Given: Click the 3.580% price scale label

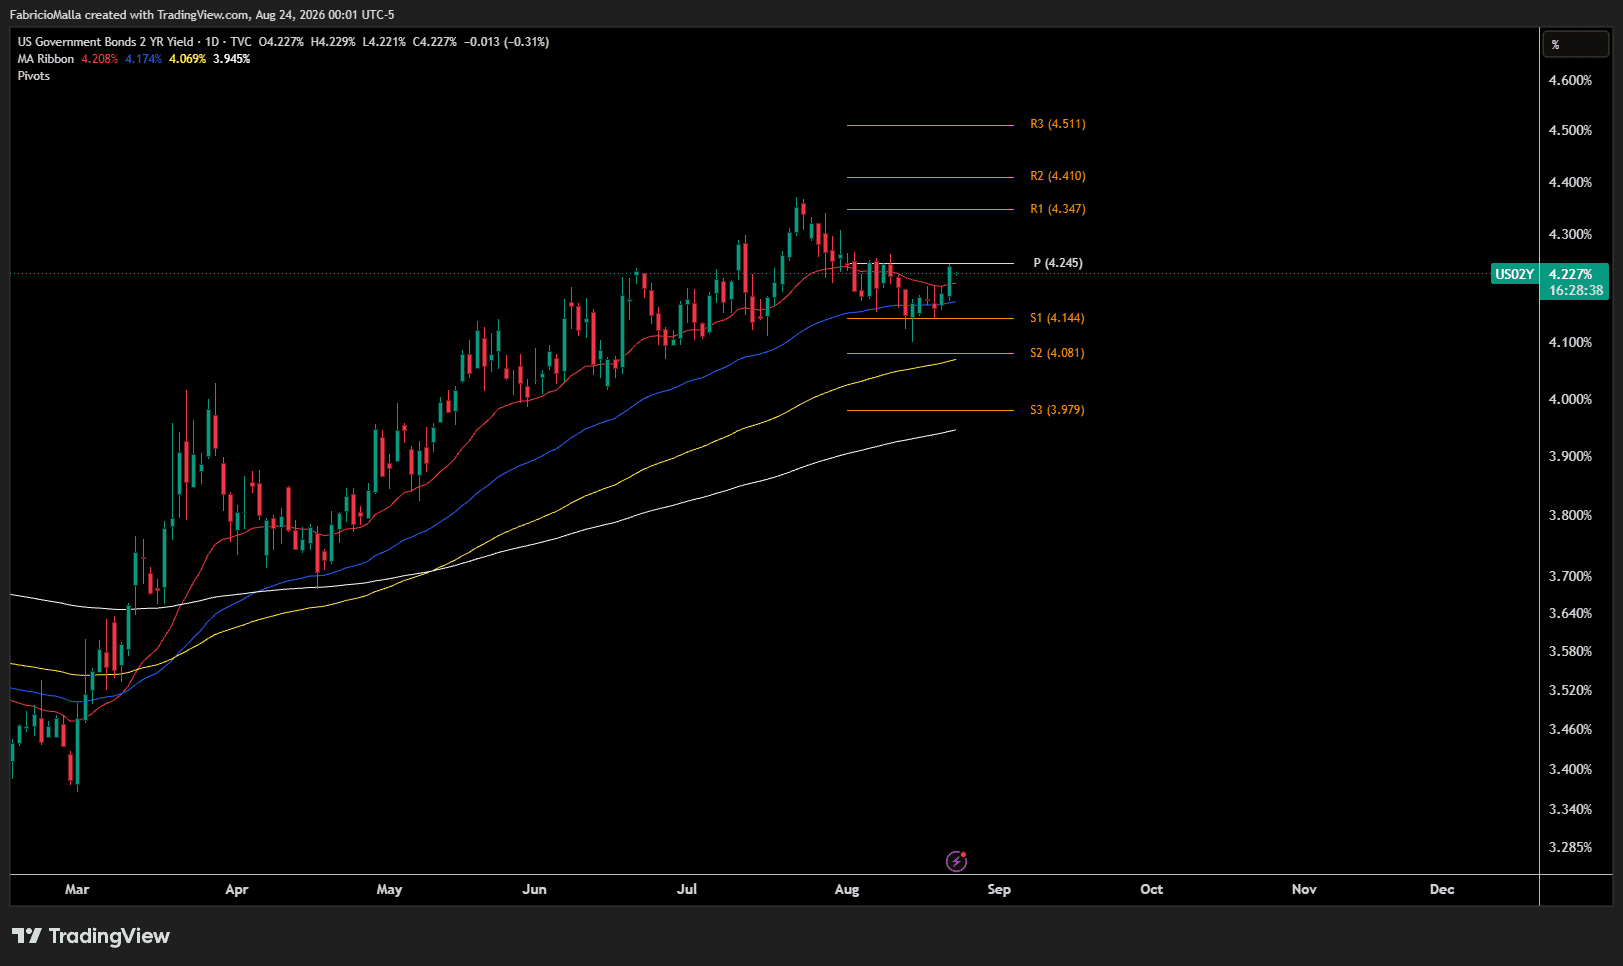Looking at the screenshot, I should click(1570, 651).
